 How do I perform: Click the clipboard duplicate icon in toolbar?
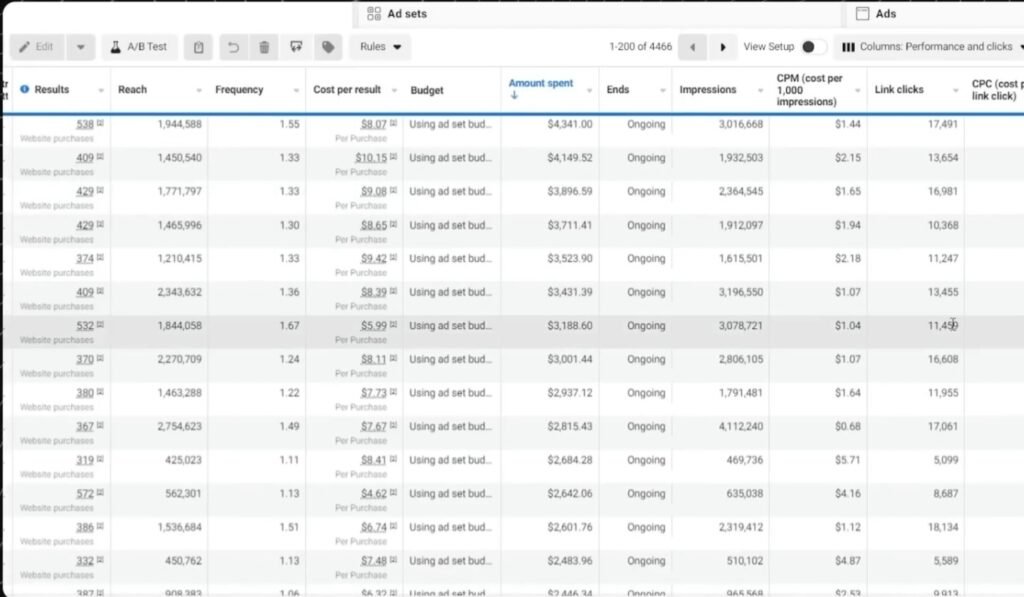pyautogui.click(x=199, y=47)
